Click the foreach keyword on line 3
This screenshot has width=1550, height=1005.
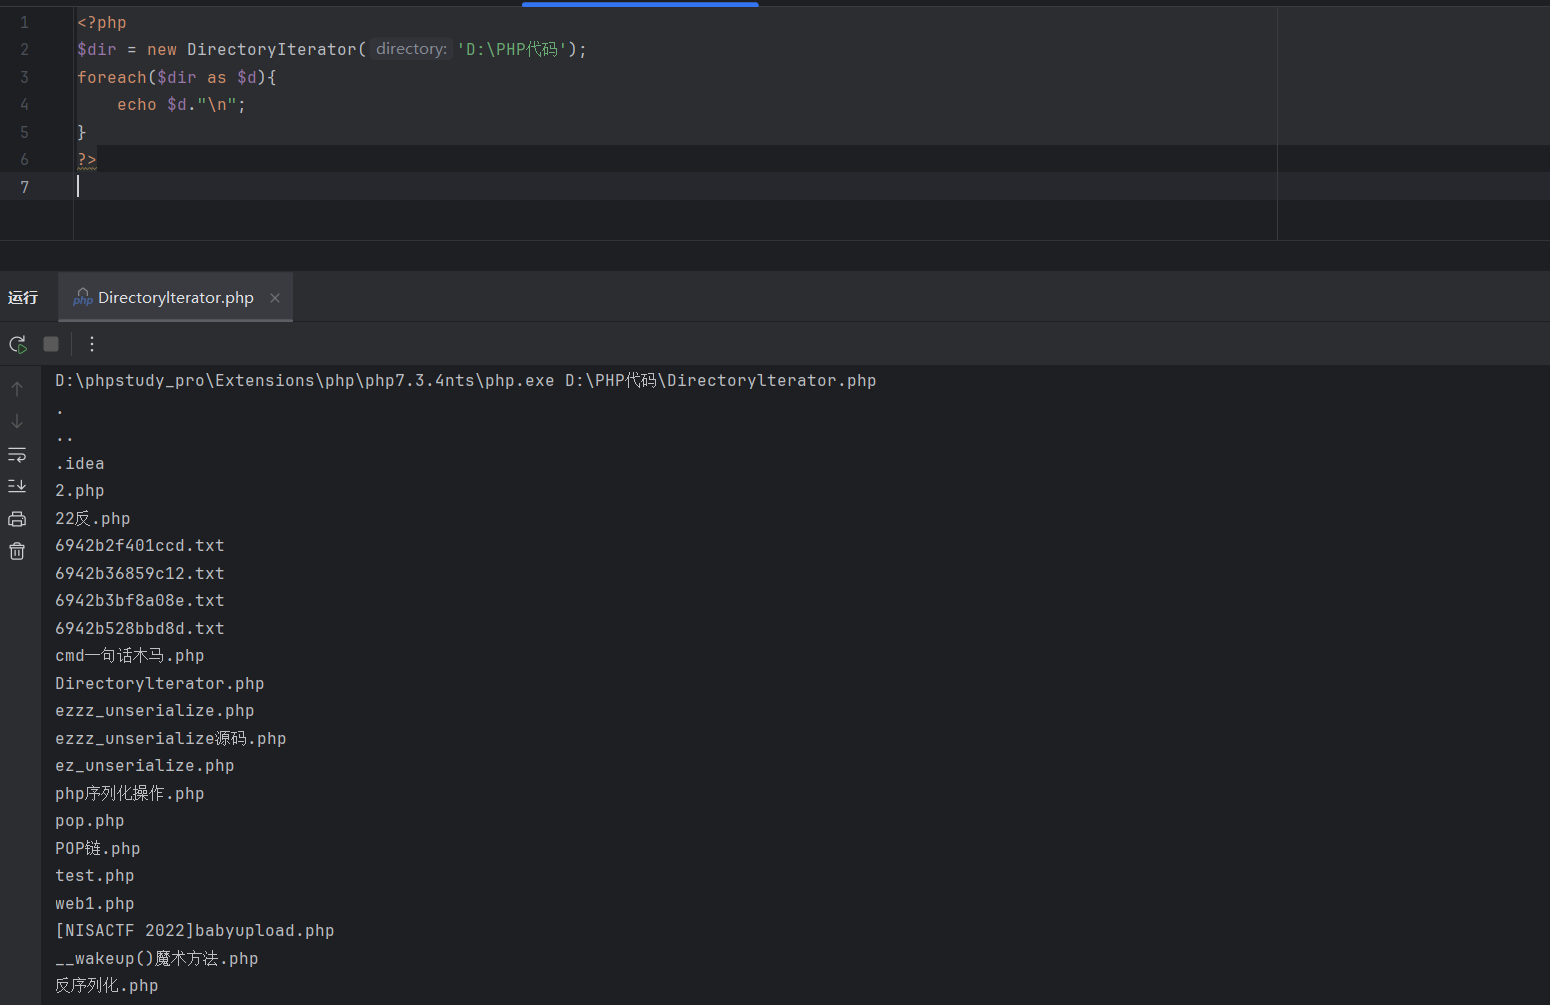click(x=111, y=77)
